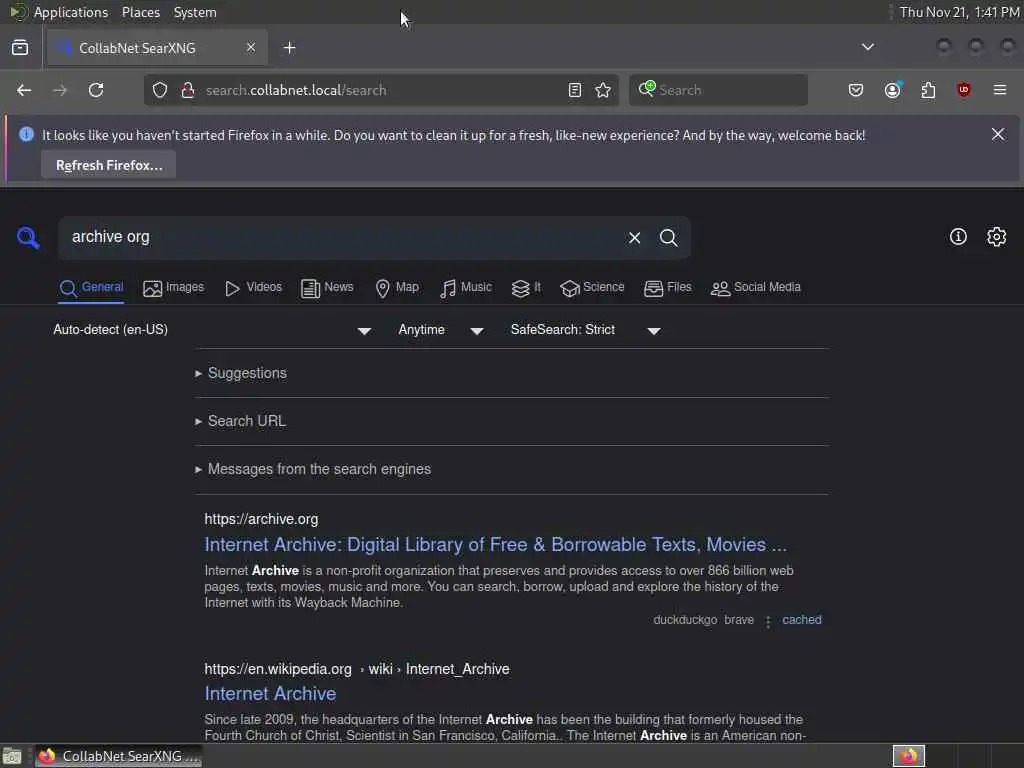Click the Firefox Search box in toolbar
Image resolution: width=1024 pixels, height=768 pixels.
718,90
